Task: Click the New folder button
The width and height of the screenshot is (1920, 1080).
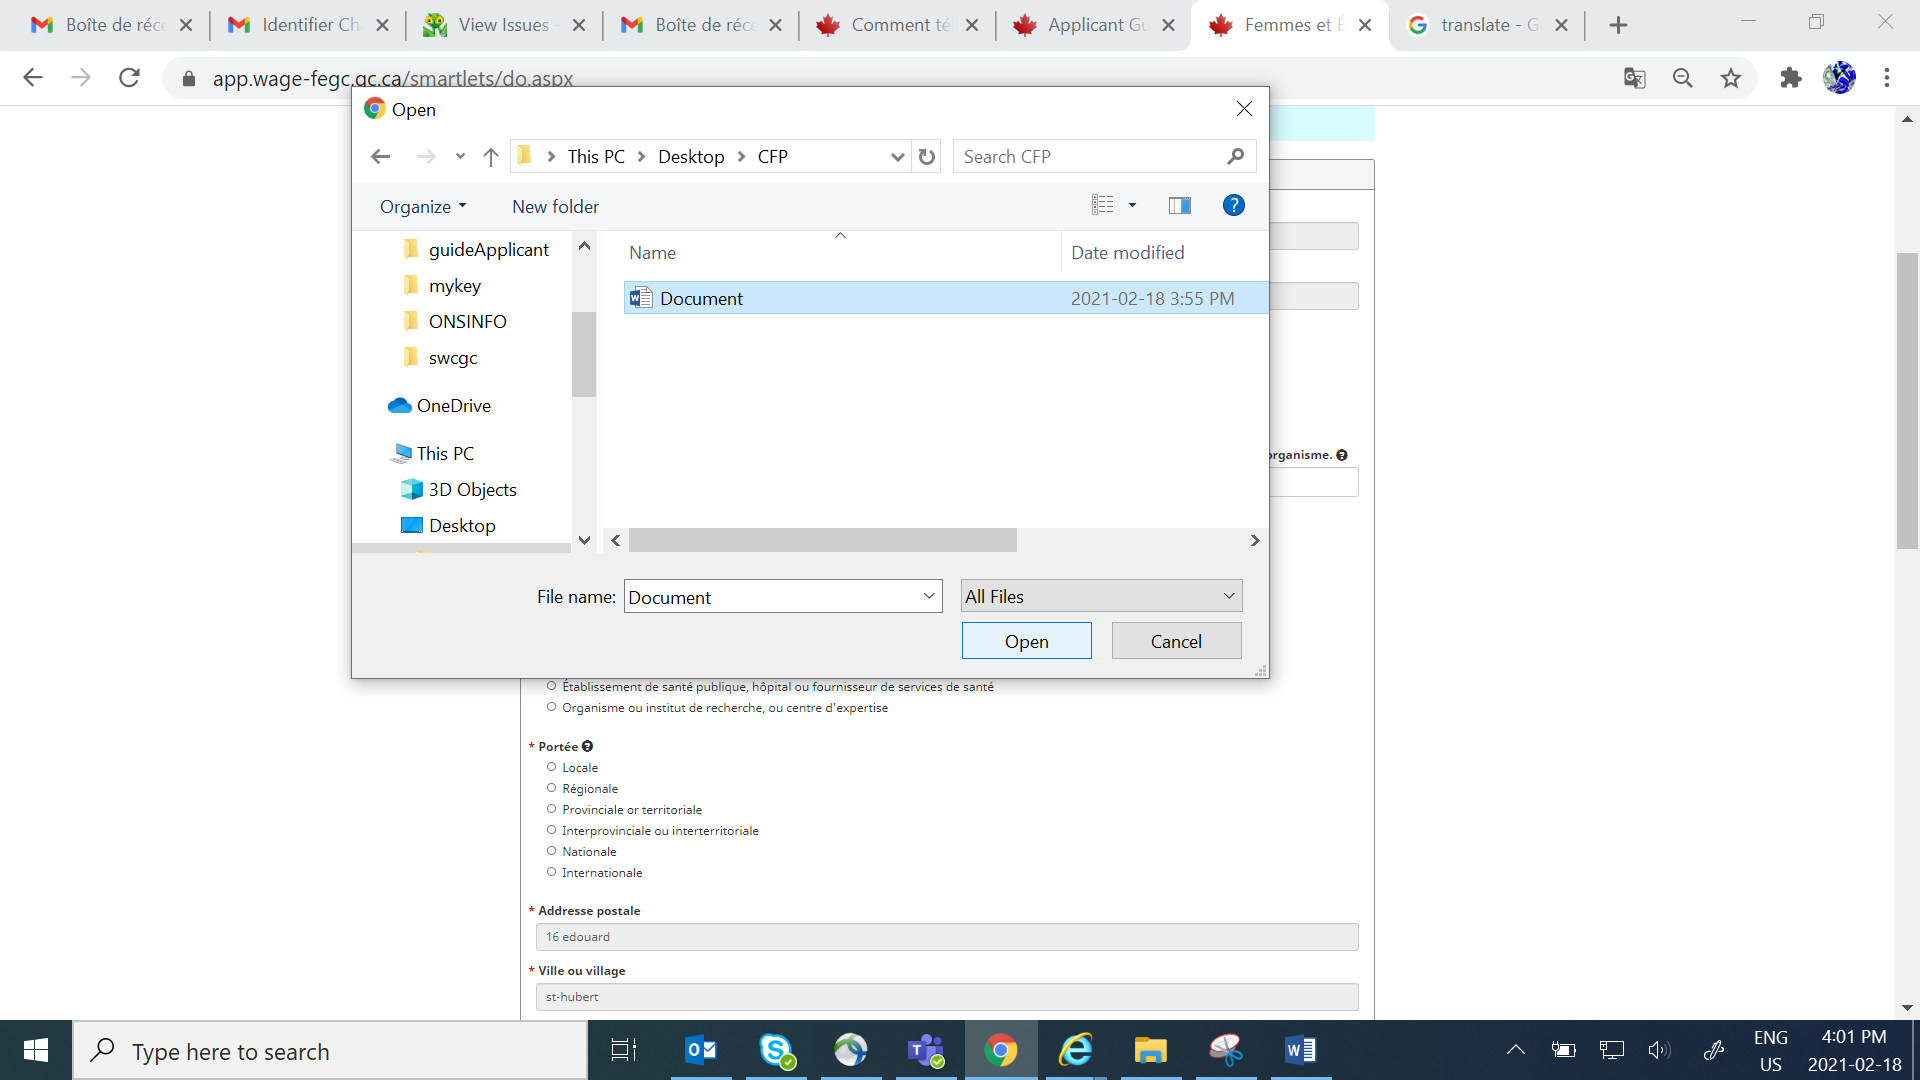Action: point(555,207)
